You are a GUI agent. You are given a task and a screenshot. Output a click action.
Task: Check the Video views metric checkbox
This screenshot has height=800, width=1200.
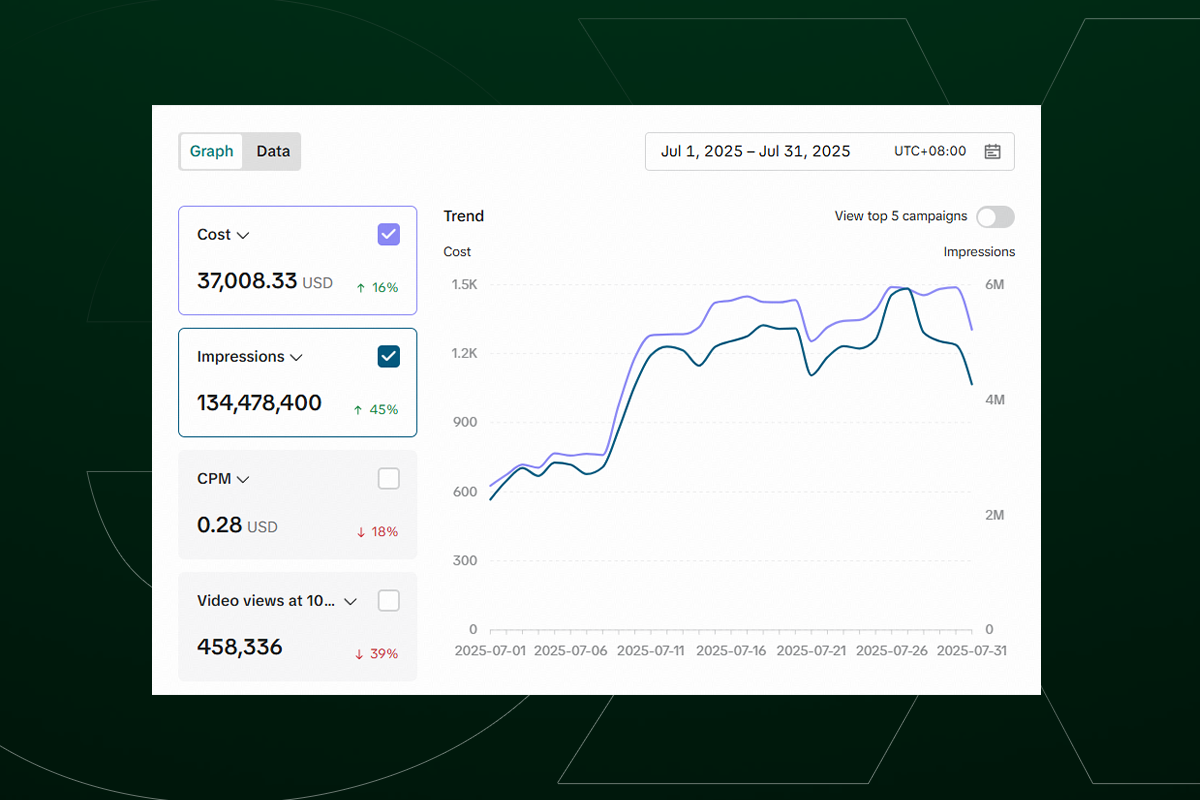(388, 600)
